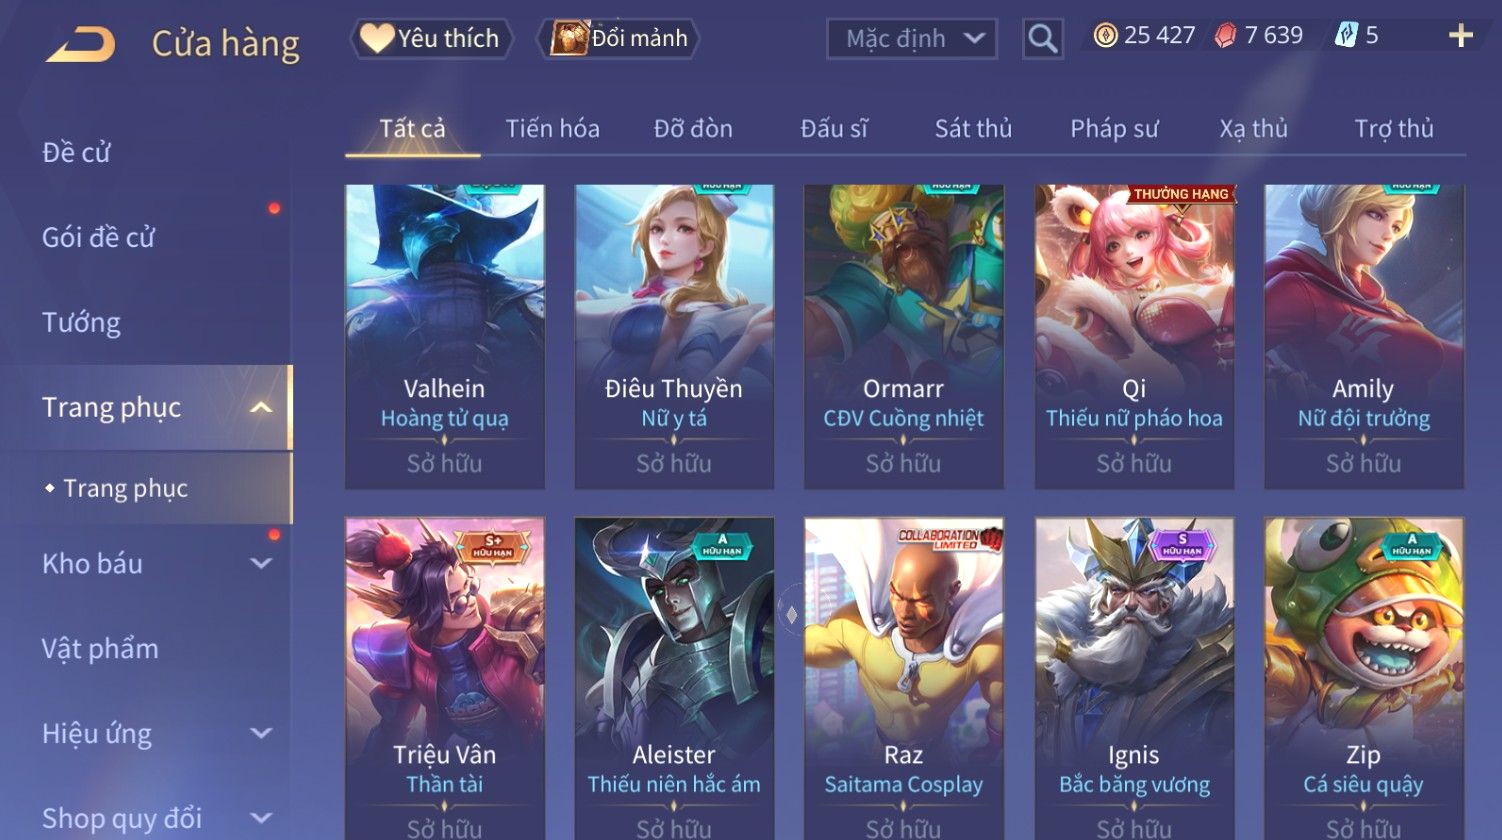Select Valhein Hoàng tử quạ skin card
This screenshot has height=840, width=1502.
click(445, 336)
